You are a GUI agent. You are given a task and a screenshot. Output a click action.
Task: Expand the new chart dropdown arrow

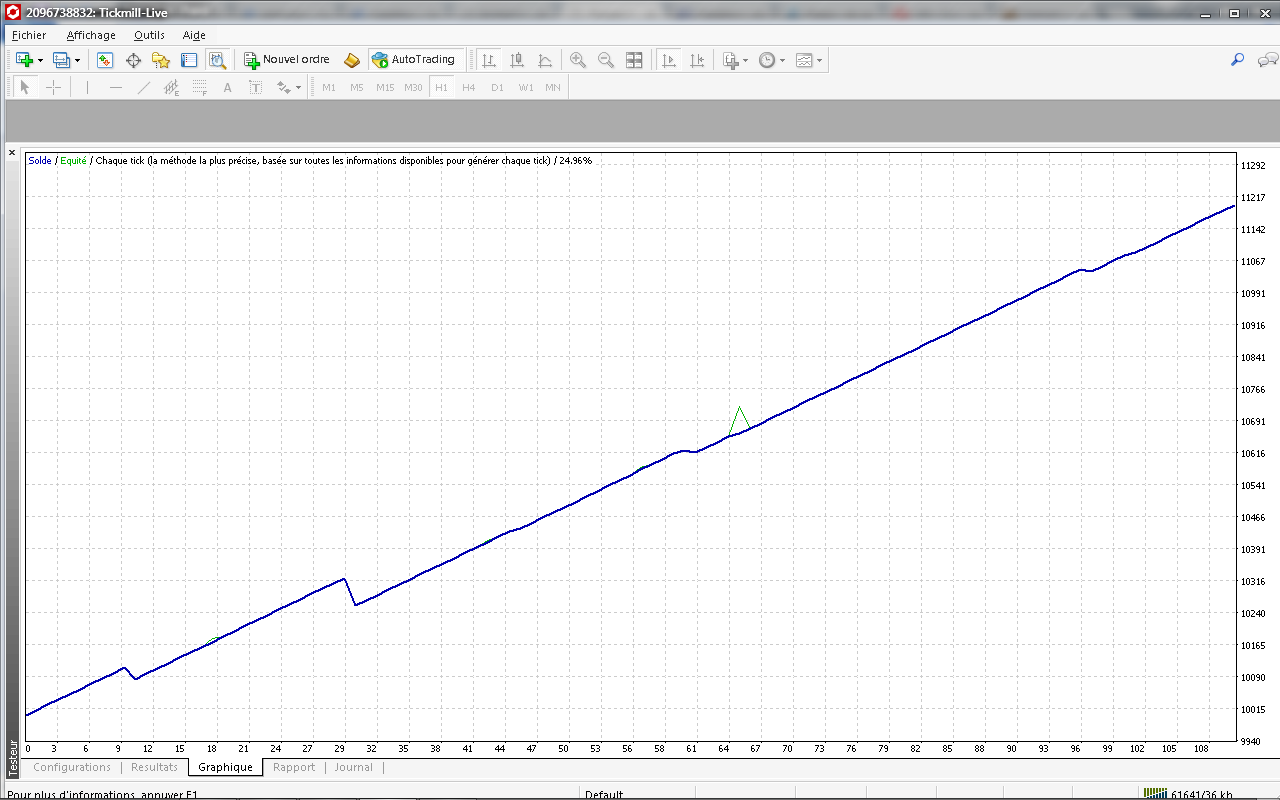40,60
